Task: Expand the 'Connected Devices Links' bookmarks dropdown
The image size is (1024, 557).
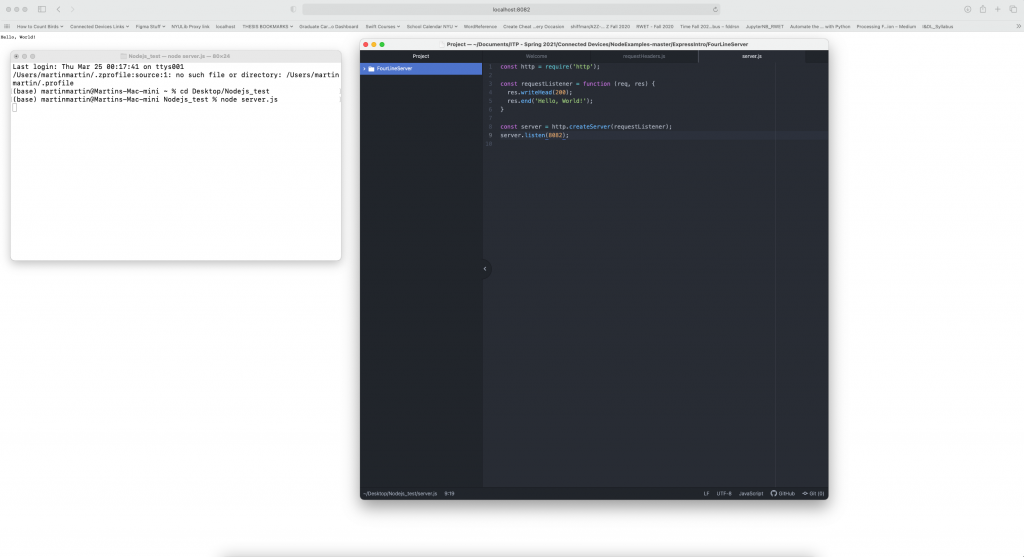Action: 96,26
